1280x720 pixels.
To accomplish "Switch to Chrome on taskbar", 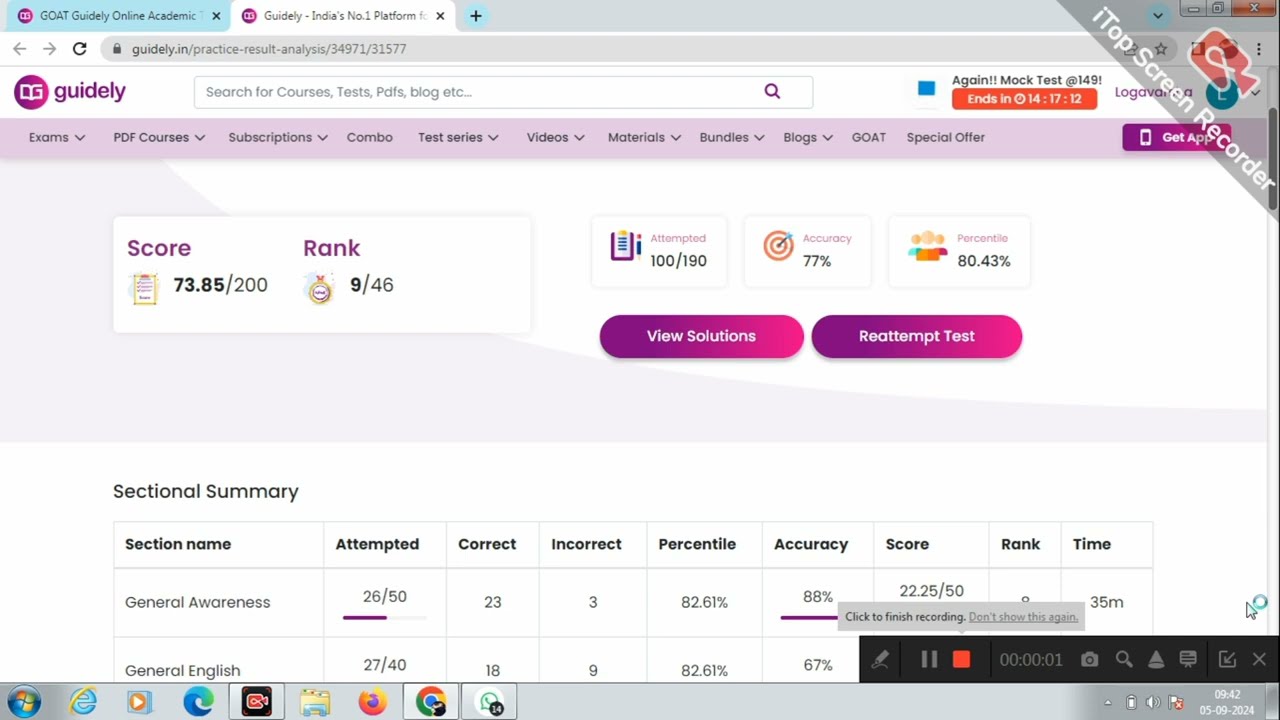I will 431,702.
